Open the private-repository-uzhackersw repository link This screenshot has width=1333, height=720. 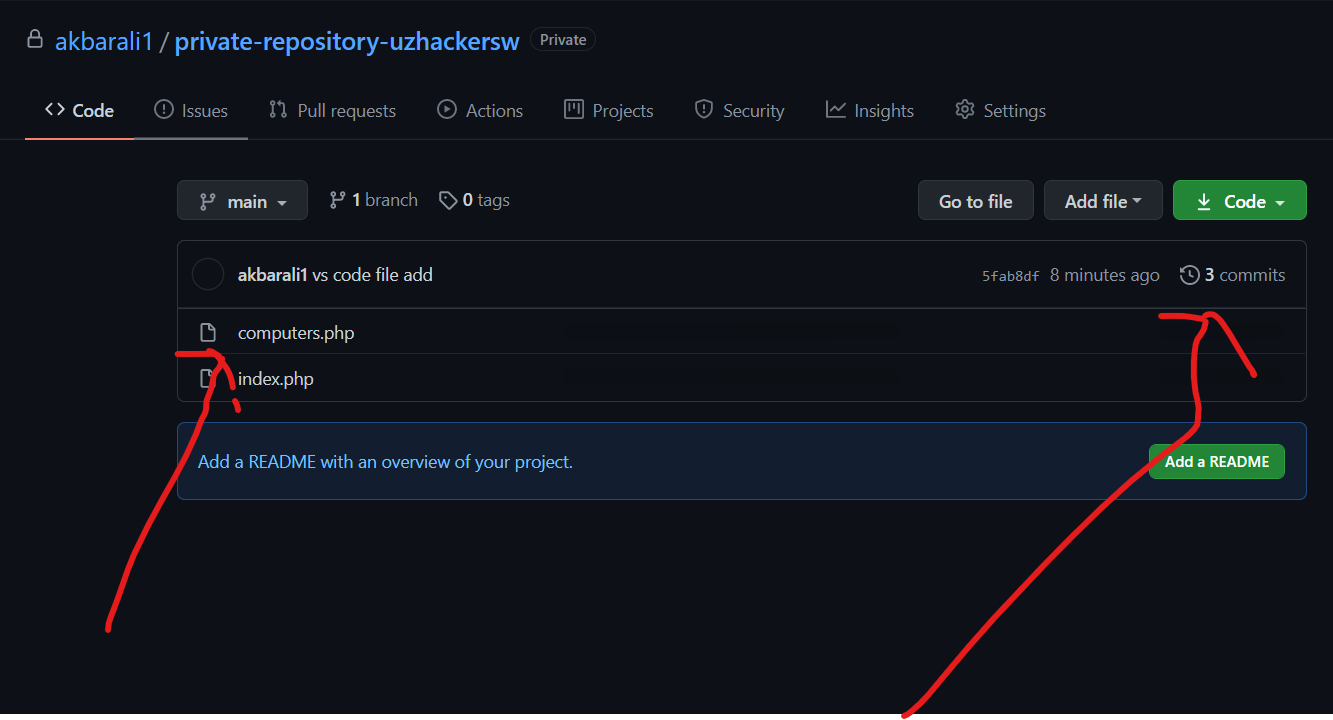point(347,41)
